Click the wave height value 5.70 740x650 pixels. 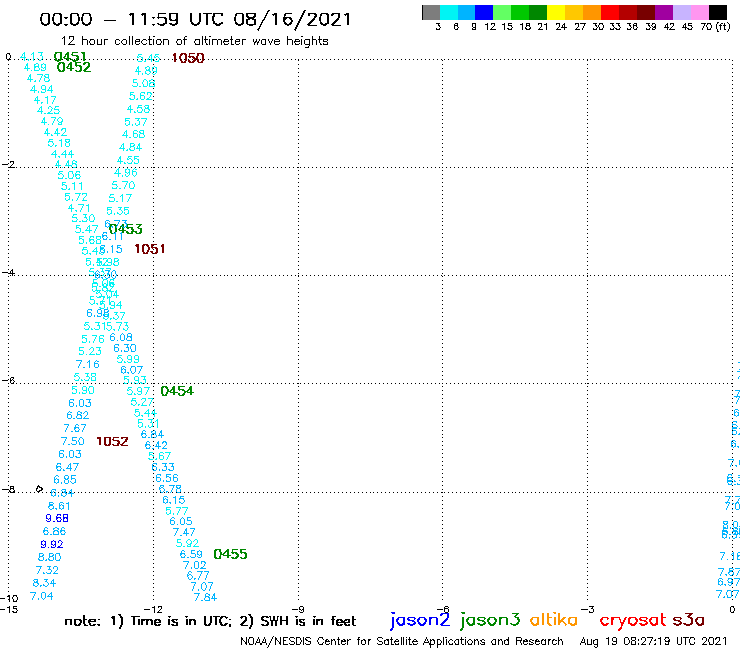click(123, 186)
